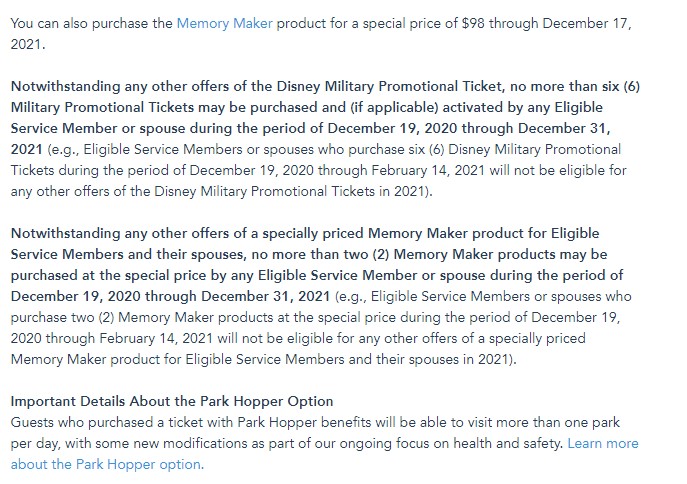Click 'You can also purchase the' opening text
This screenshot has width=687, height=484.
click(90, 24)
